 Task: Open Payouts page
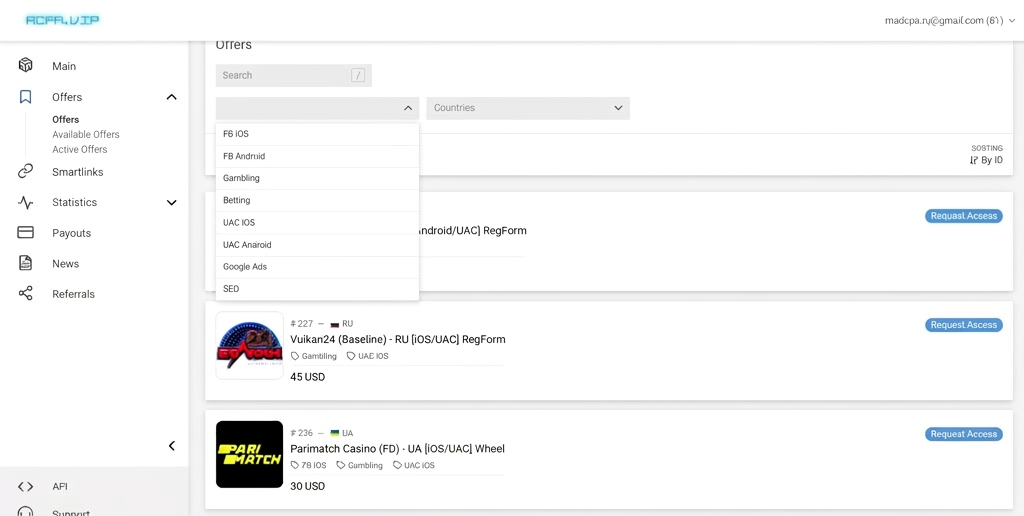coord(71,233)
